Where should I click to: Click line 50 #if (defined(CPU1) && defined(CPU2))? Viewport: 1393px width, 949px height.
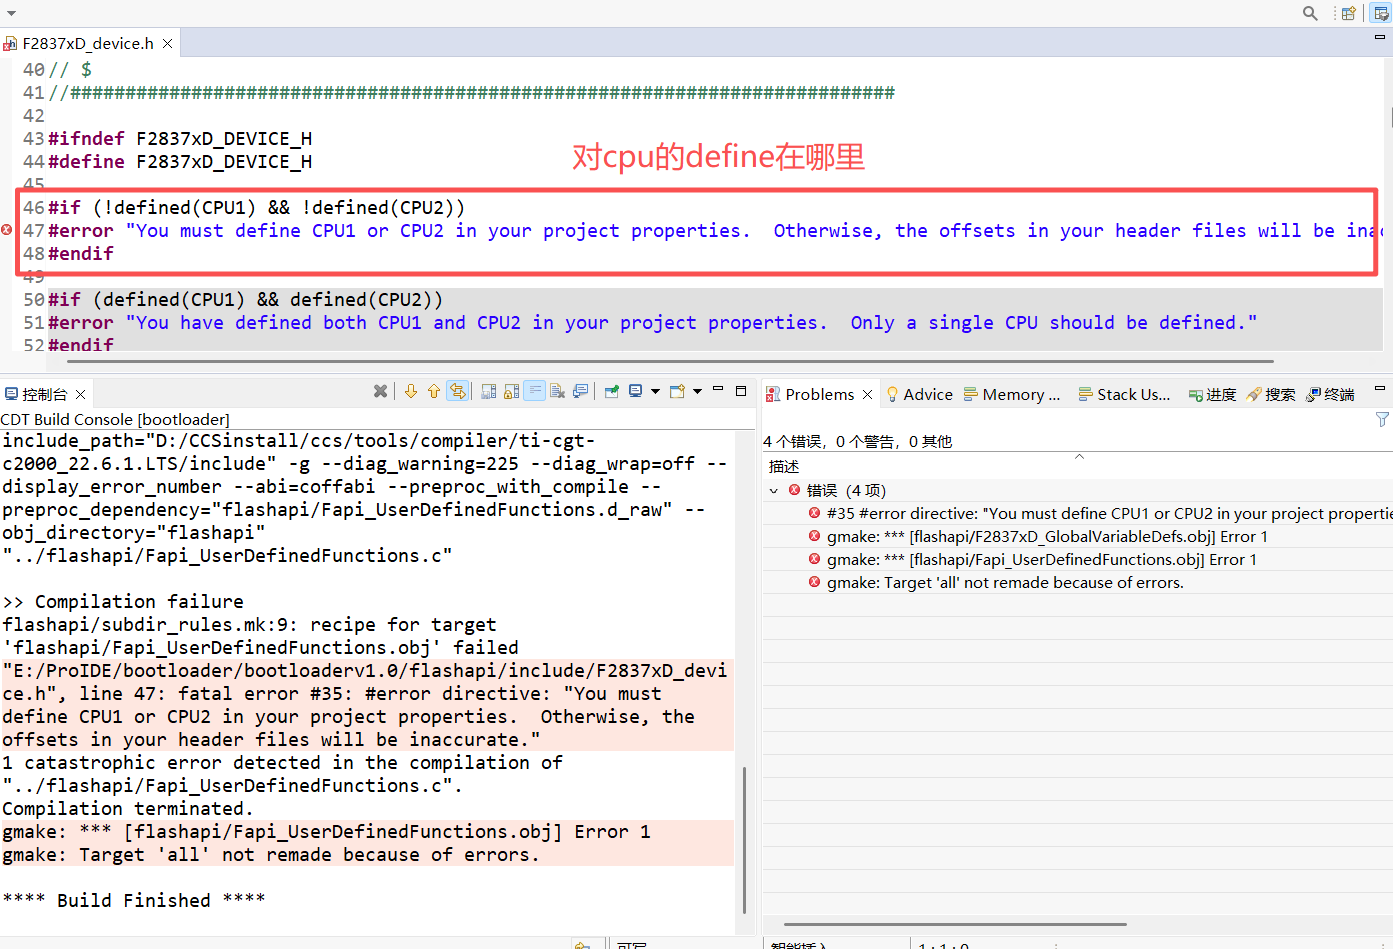245,300
